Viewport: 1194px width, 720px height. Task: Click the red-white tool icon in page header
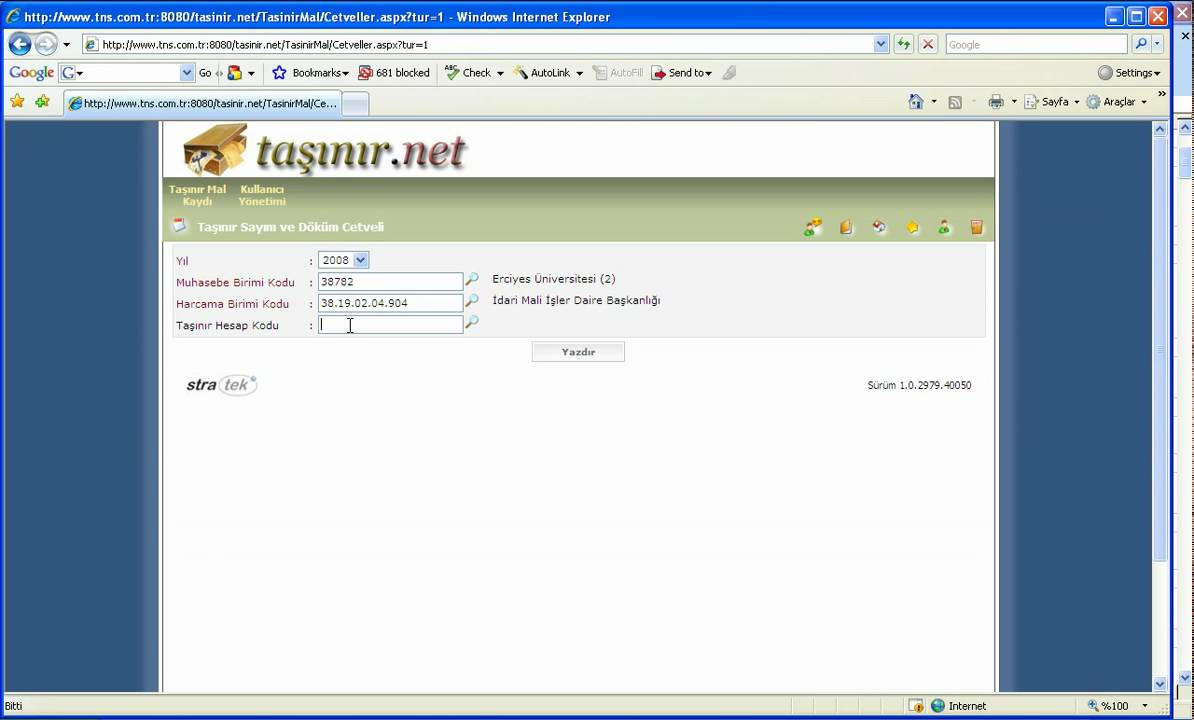[x=880, y=227]
